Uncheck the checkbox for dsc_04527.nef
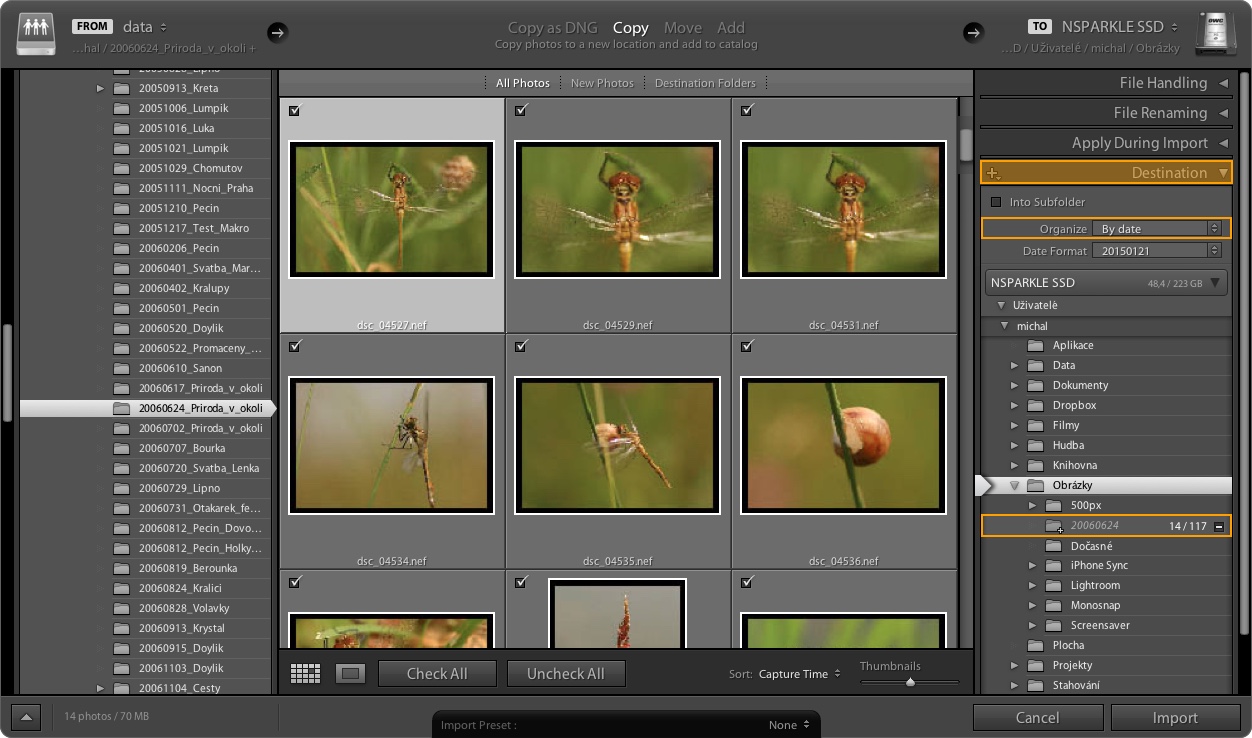Screen dimensions: 1252x738 point(294,110)
